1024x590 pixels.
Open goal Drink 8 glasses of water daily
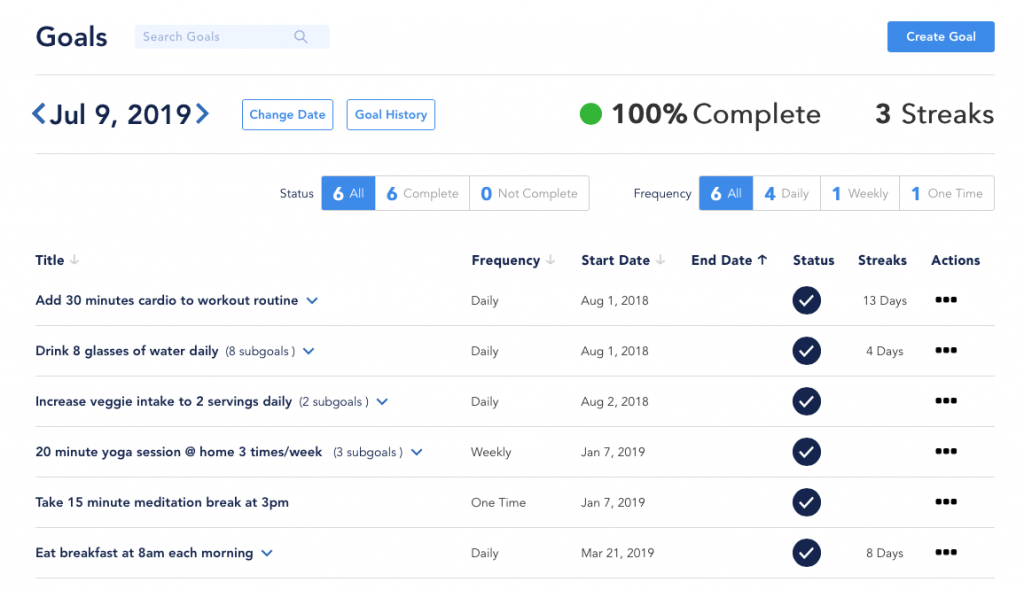point(127,351)
